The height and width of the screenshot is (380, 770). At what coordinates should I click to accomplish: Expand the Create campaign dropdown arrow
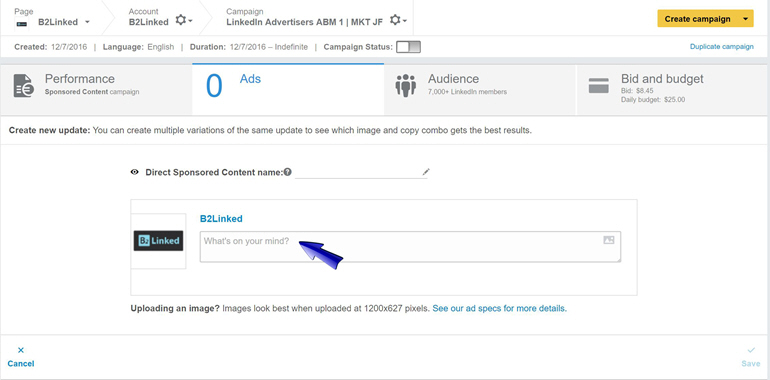click(x=745, y=19)
